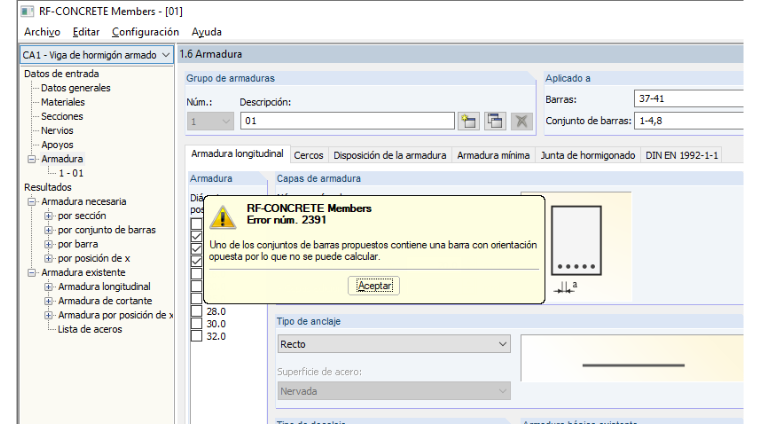The width and height of the screenshot is (760, 424).
Task: Switch to the DIN EN 1992-1-1 tab
Action: tap(681, 155)
